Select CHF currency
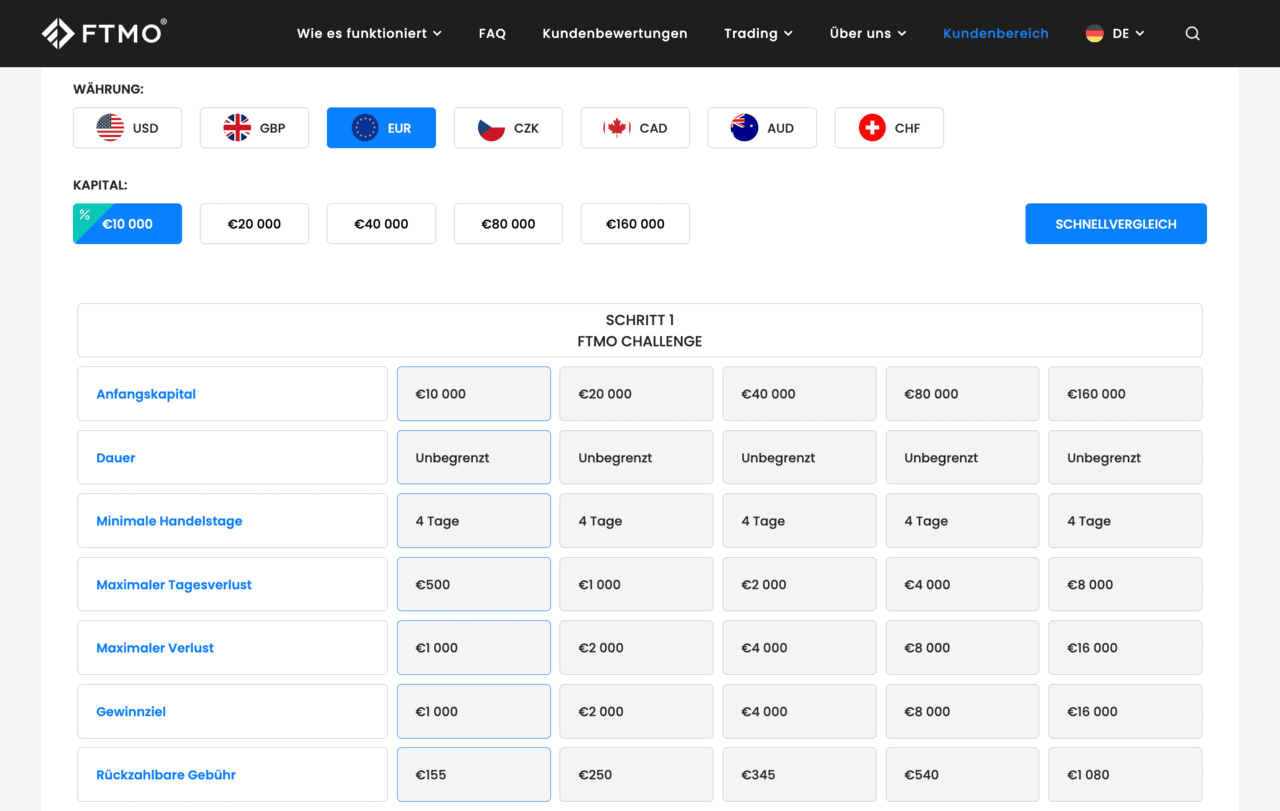This screenshot has width=1280, height=811. click(x=889, y=128)
